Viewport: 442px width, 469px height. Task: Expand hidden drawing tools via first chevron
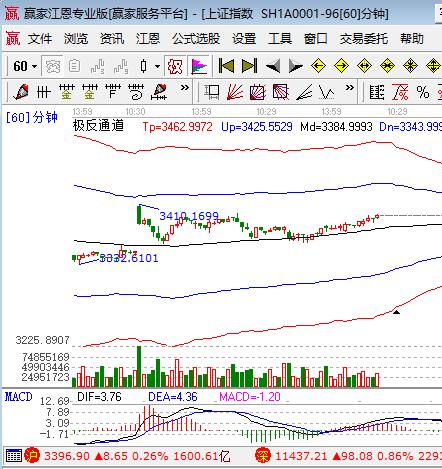pyautogui.click(x=184, y=88)
